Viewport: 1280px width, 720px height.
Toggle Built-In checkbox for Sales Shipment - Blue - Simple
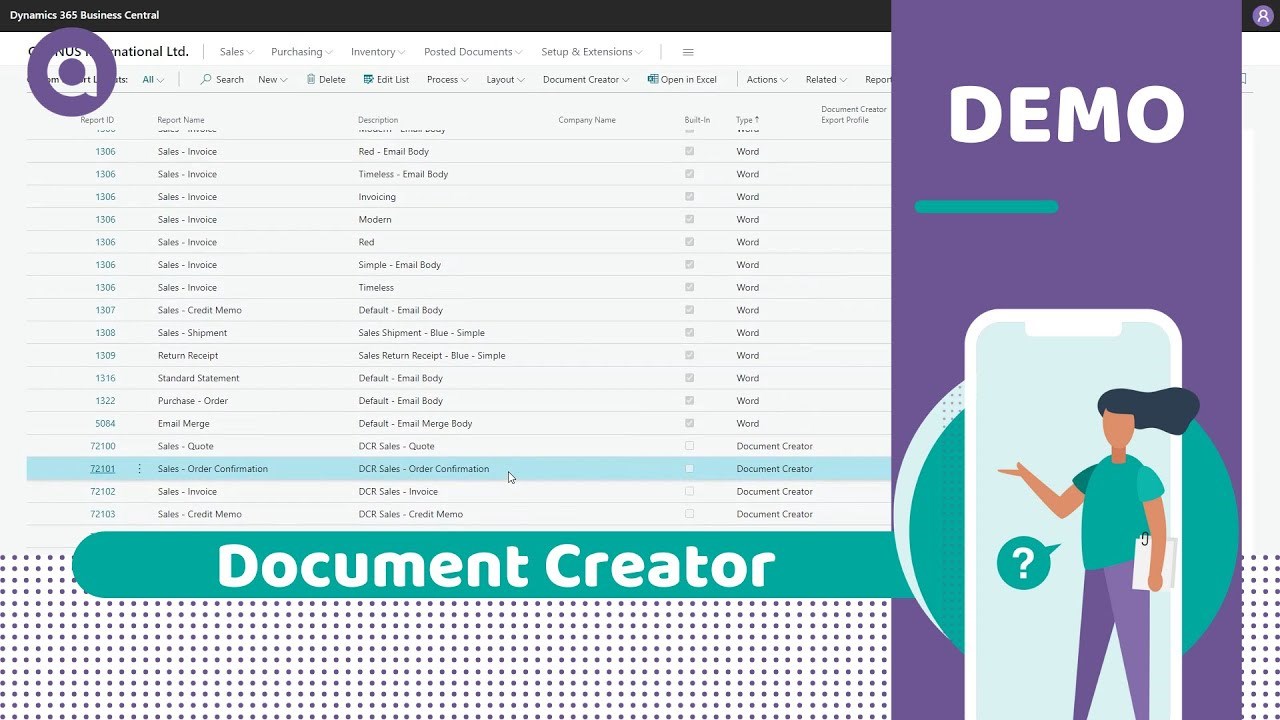[689, 333]
